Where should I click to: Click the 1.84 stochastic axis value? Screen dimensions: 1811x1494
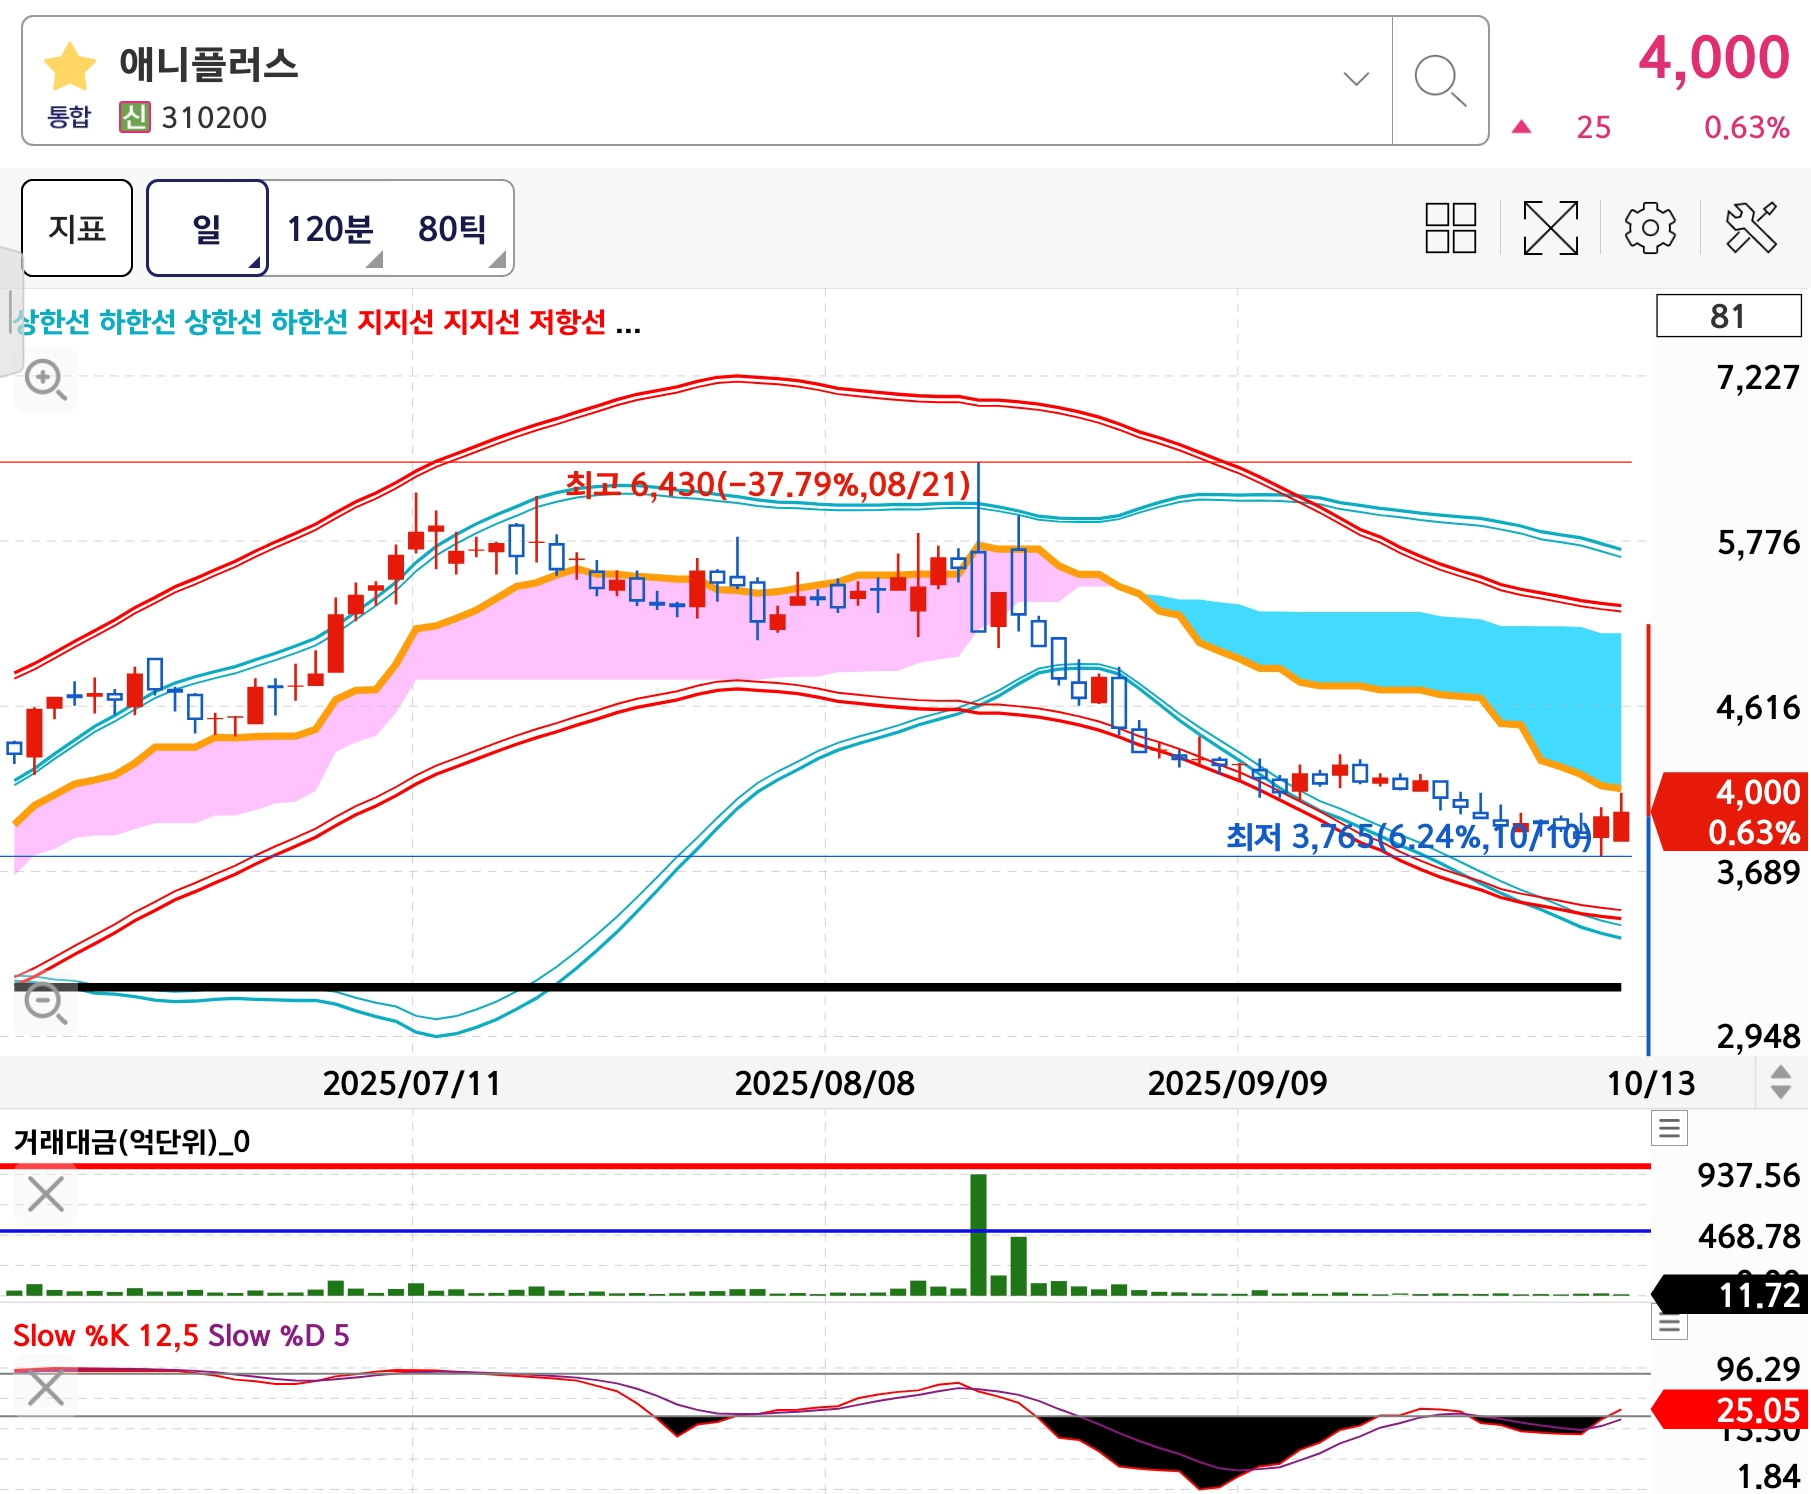point(1768,1477)
